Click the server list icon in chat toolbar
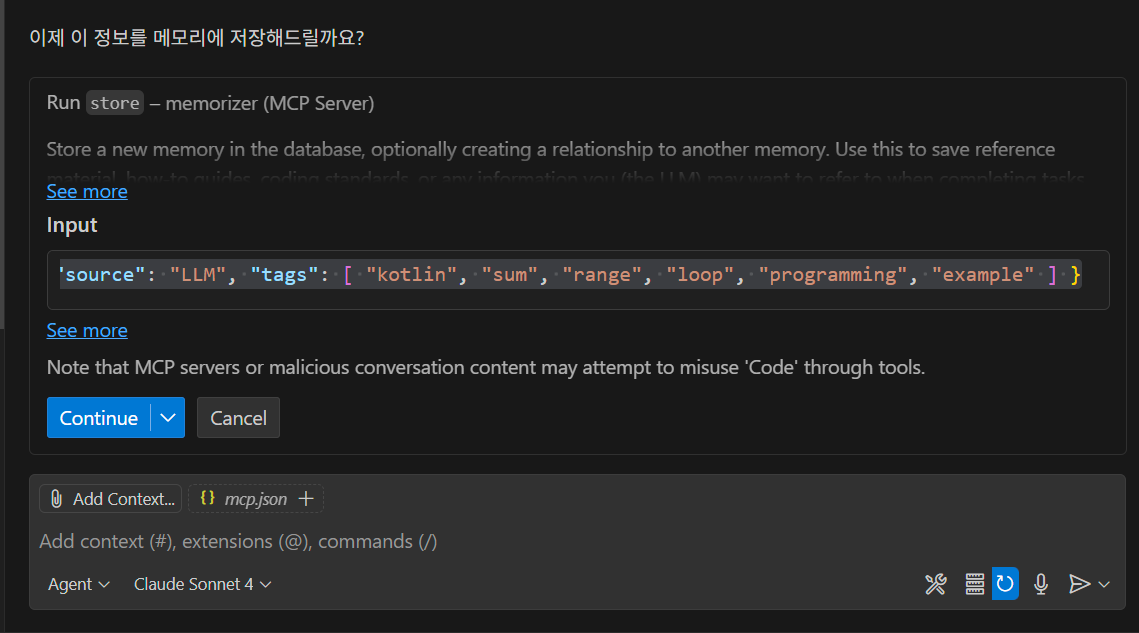1139x633 pixels. (x=974, y=584)
